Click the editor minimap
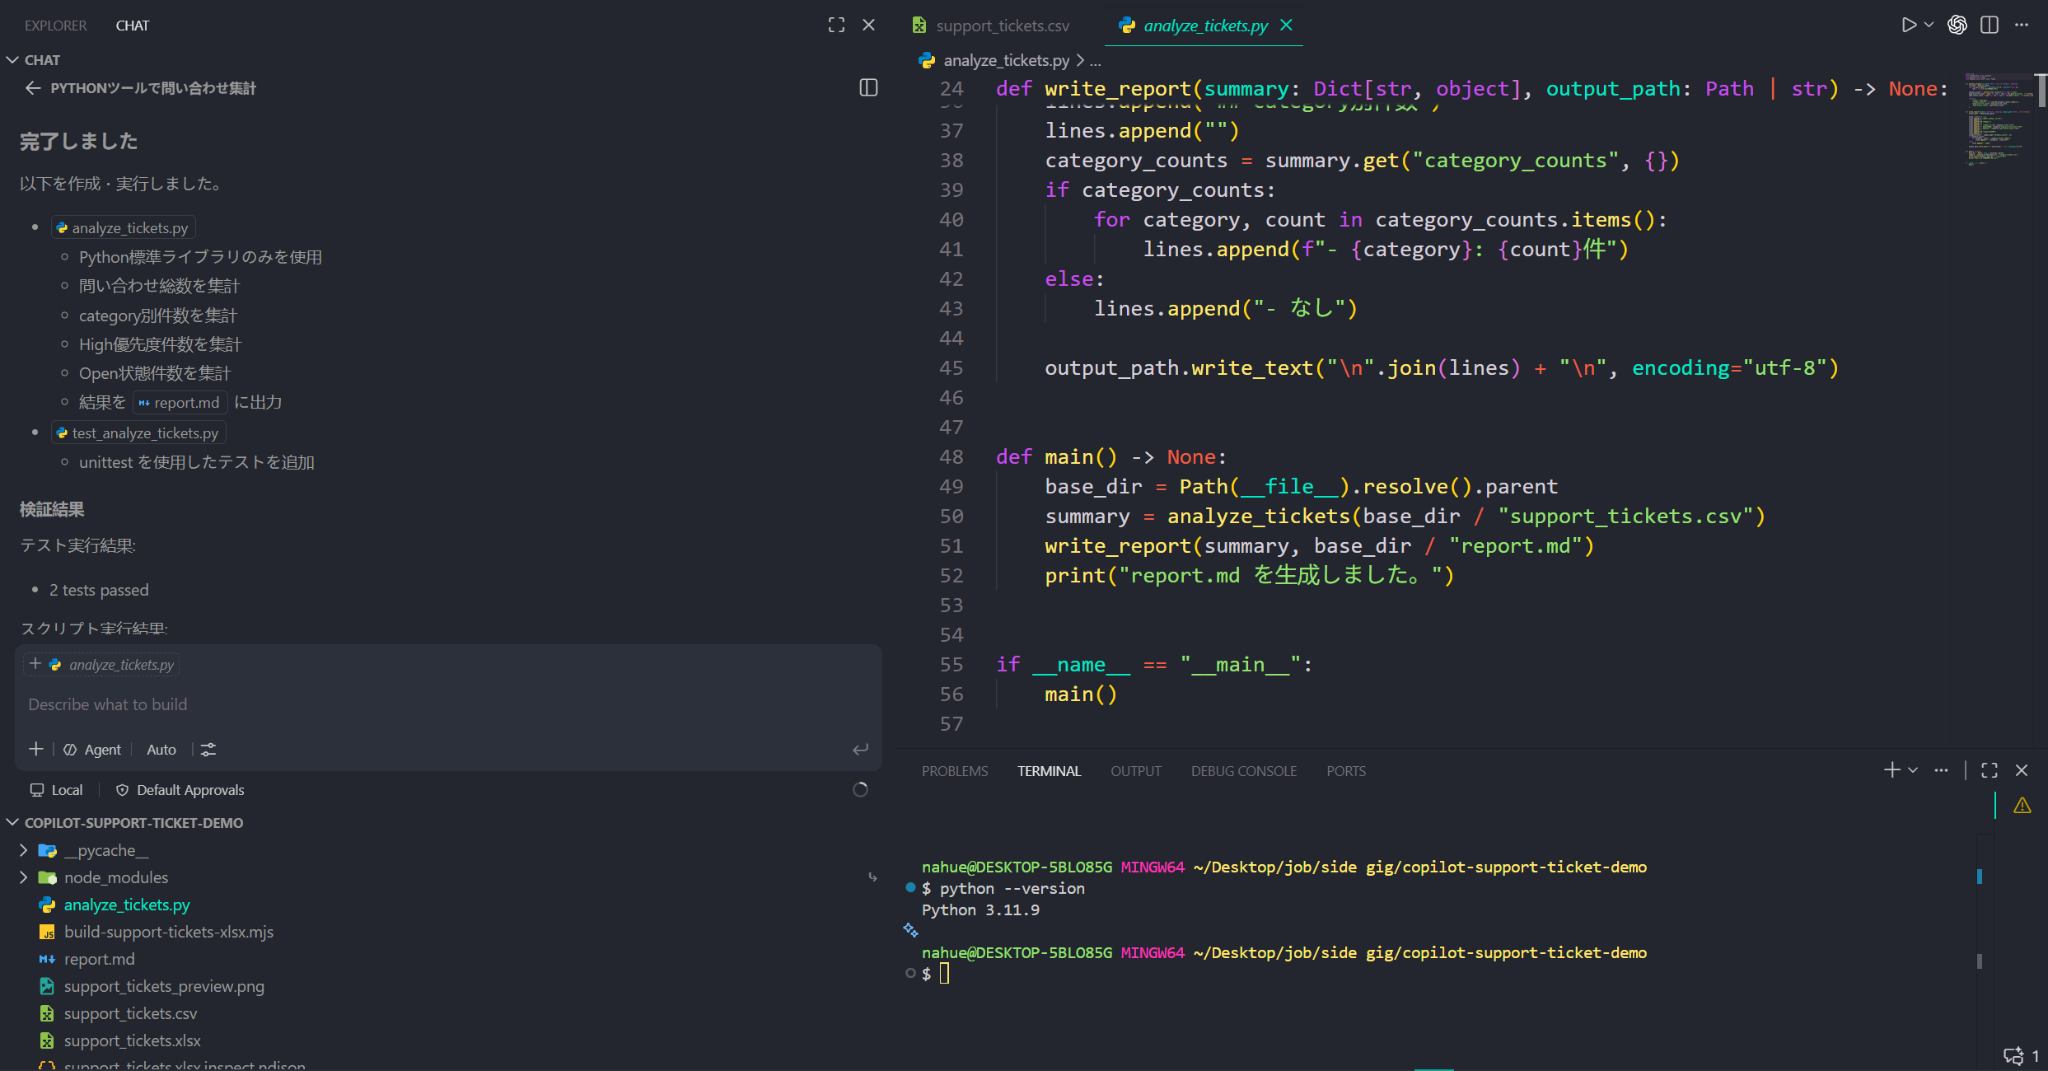This screenshot has width=2048, height=1071. pos(1998,118)
